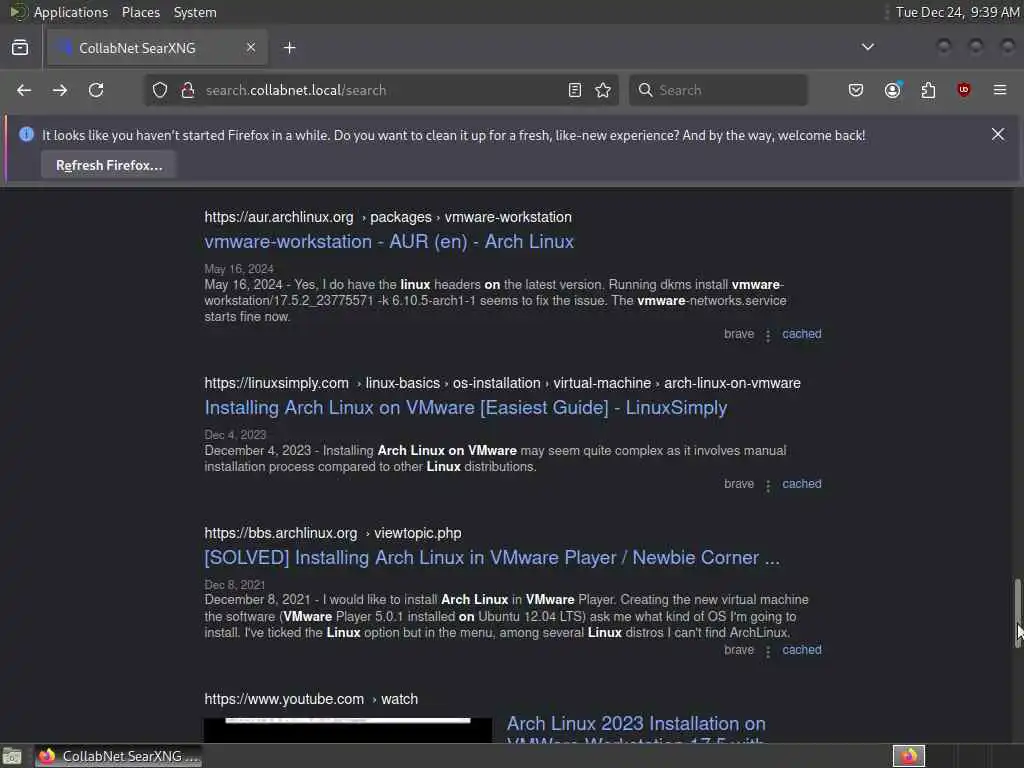The width and height of the screenshot is (1024, 768).
Task: Click the browser Search input field
Action: click(718, 90)
